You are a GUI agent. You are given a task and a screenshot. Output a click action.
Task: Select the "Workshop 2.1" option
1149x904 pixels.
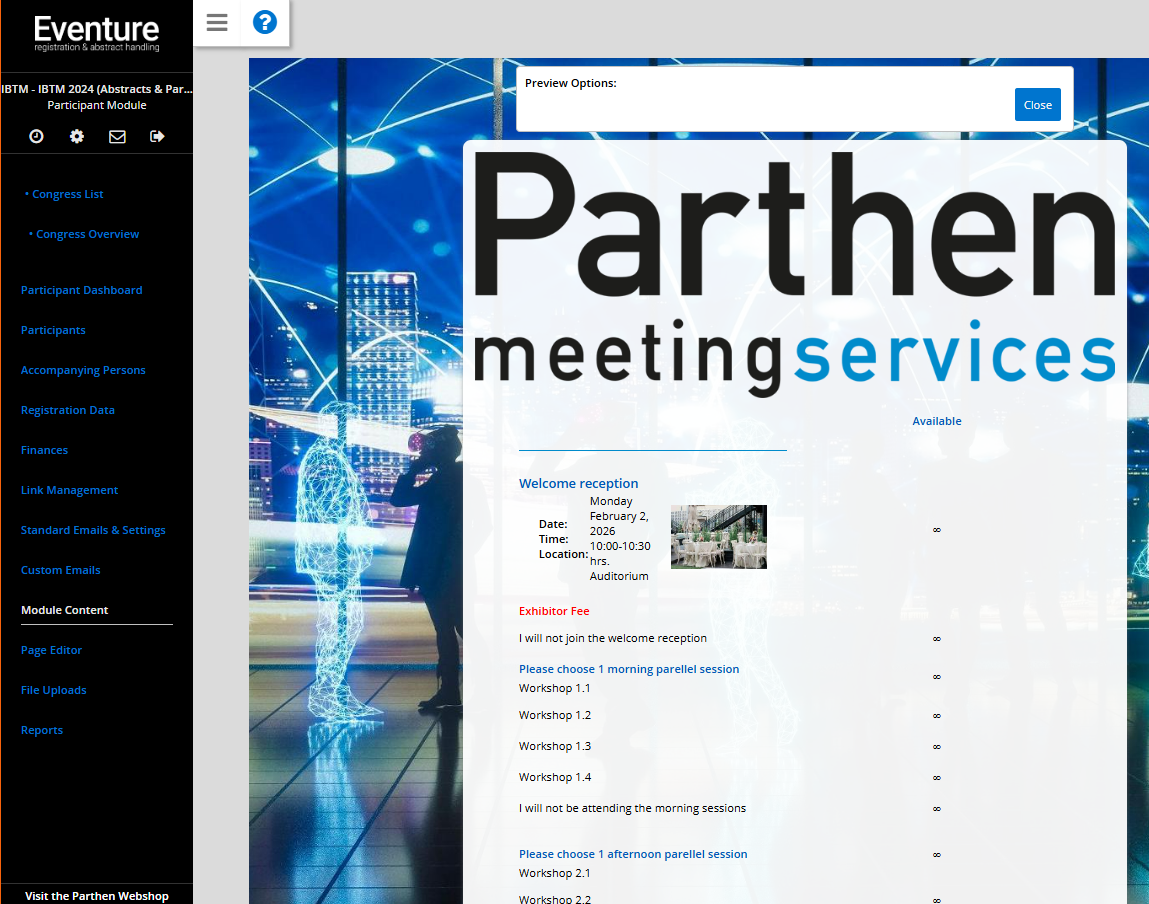(x=555, y=873)
